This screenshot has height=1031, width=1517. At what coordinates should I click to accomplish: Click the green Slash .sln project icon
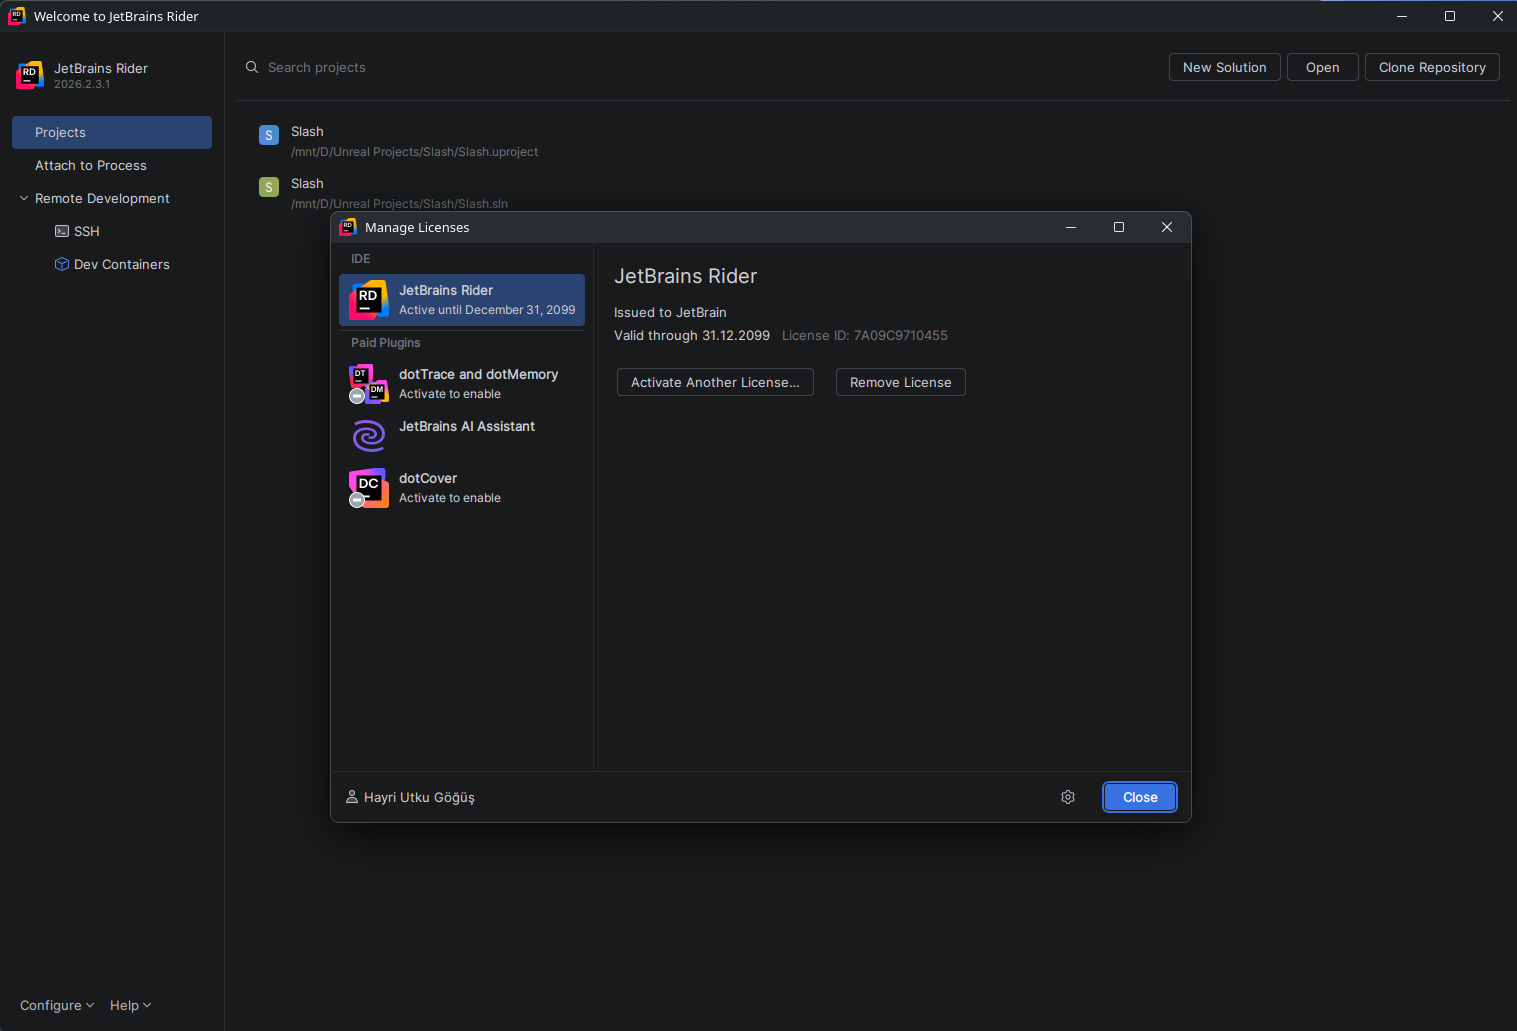coord(269,187)
